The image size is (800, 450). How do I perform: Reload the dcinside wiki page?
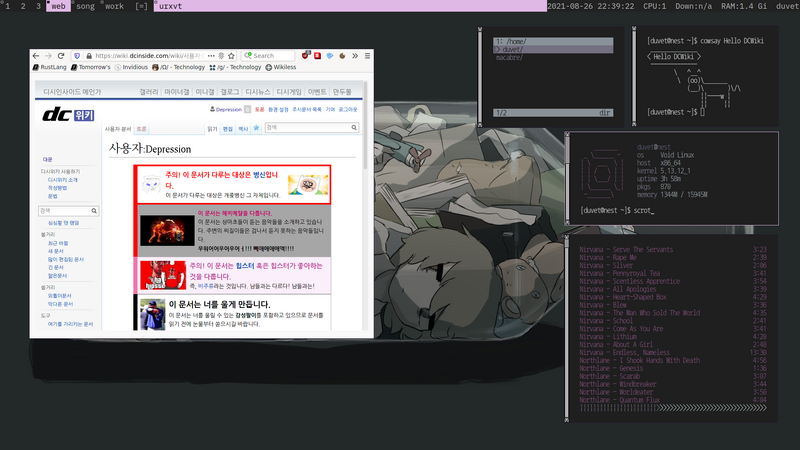61,56
